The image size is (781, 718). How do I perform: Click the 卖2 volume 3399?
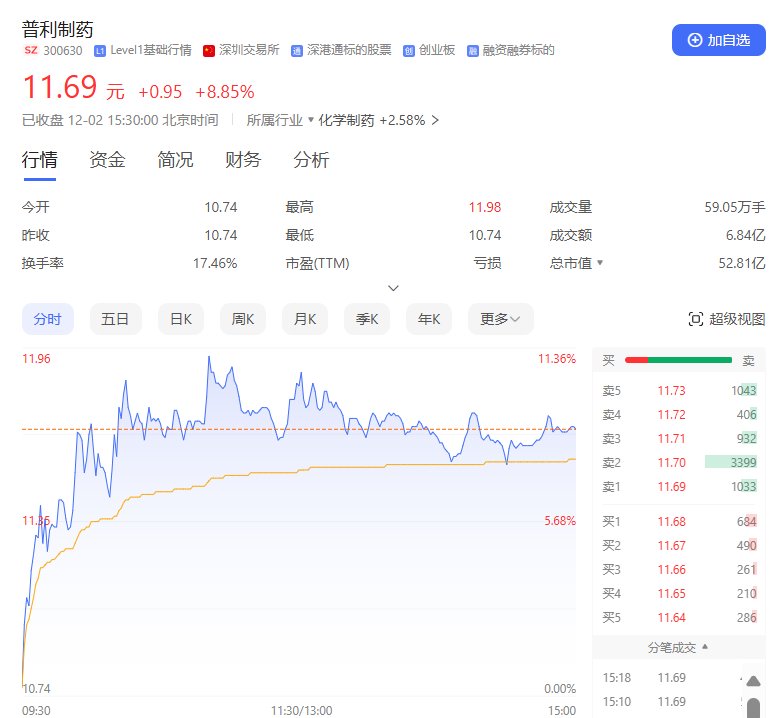point(743,463)
